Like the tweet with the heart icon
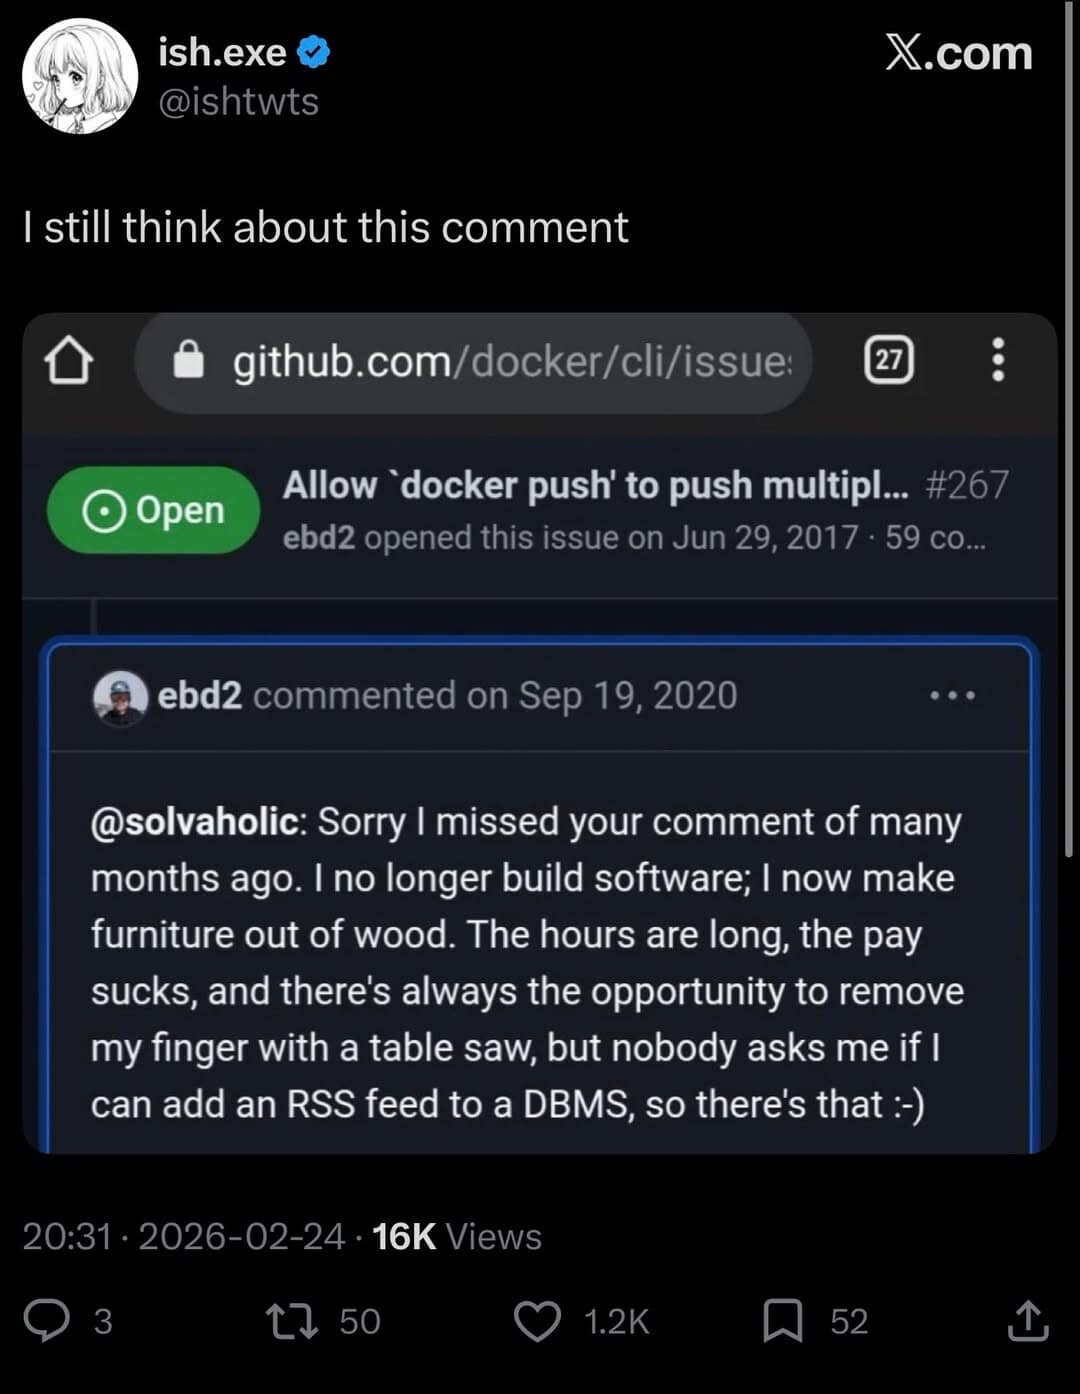Screen dimensions: 1080x1394 pyautogui.click(x=537, y=1321)
